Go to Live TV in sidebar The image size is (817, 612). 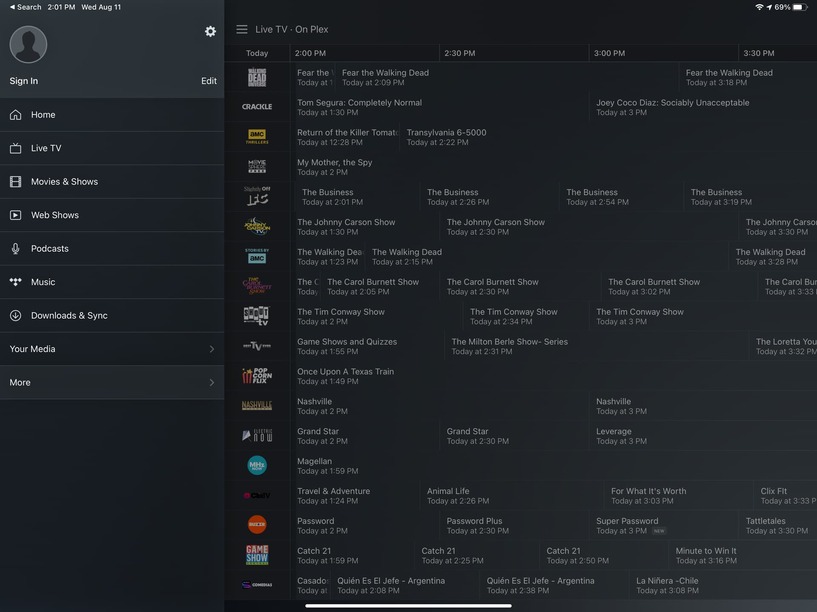(x=112, y=148)
